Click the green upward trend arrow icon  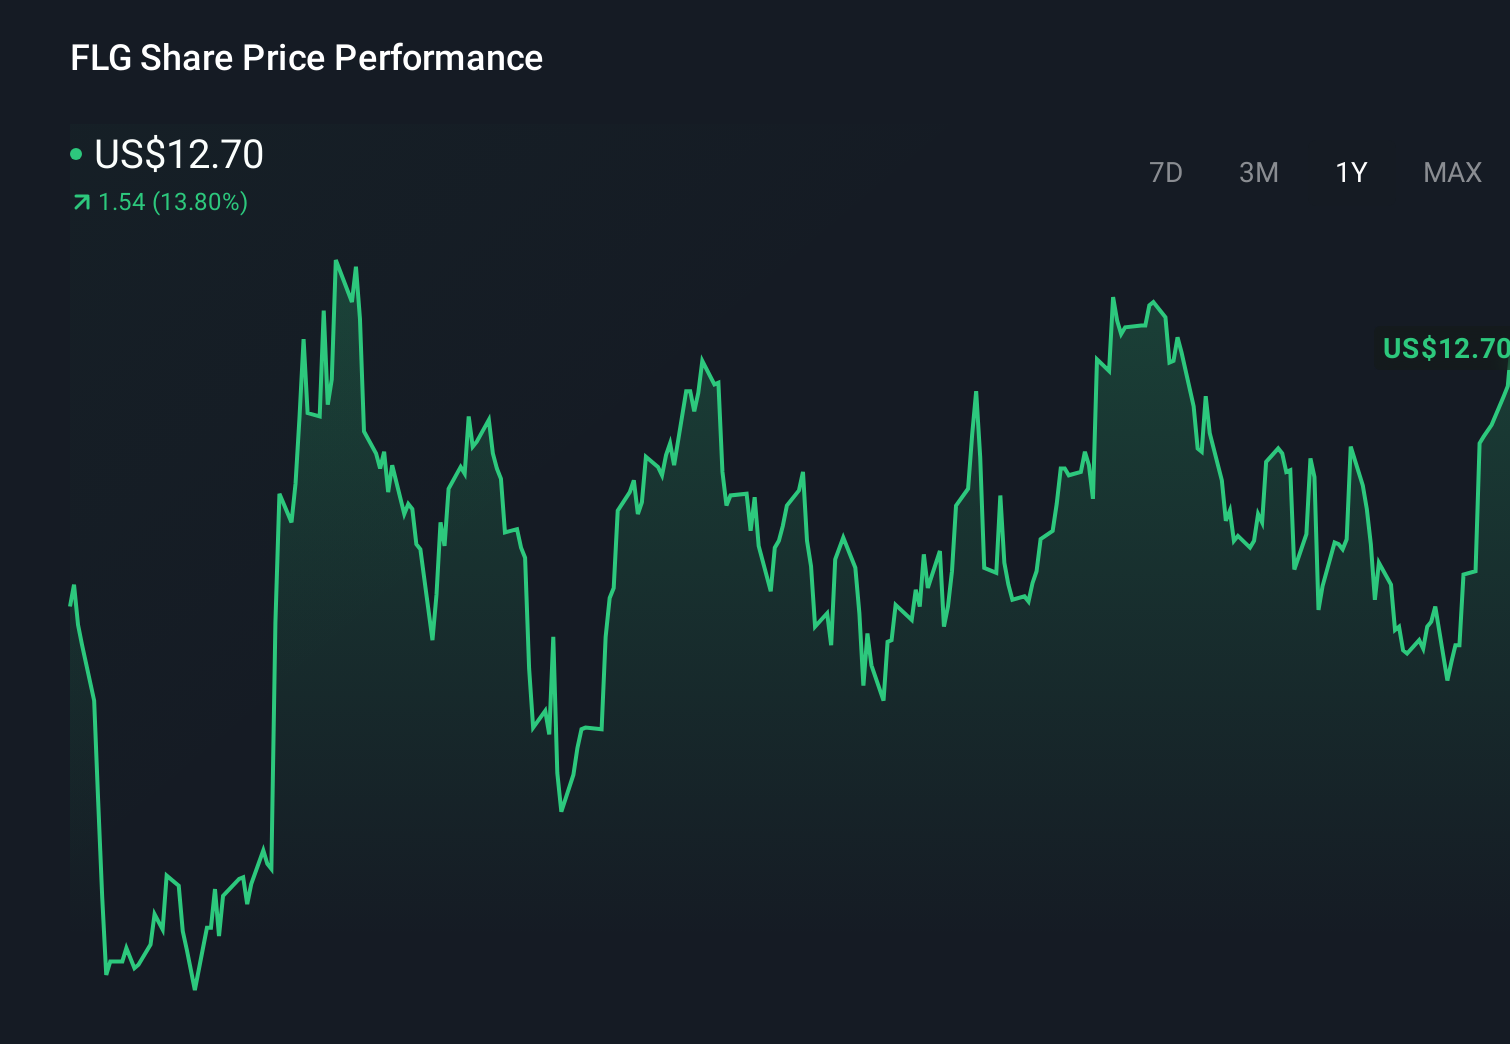point(79,202)
